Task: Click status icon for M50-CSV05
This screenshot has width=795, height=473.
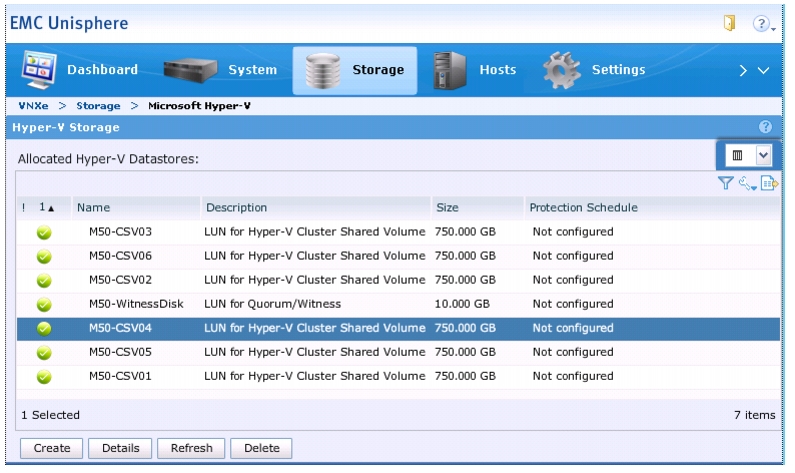Action: 44,352
